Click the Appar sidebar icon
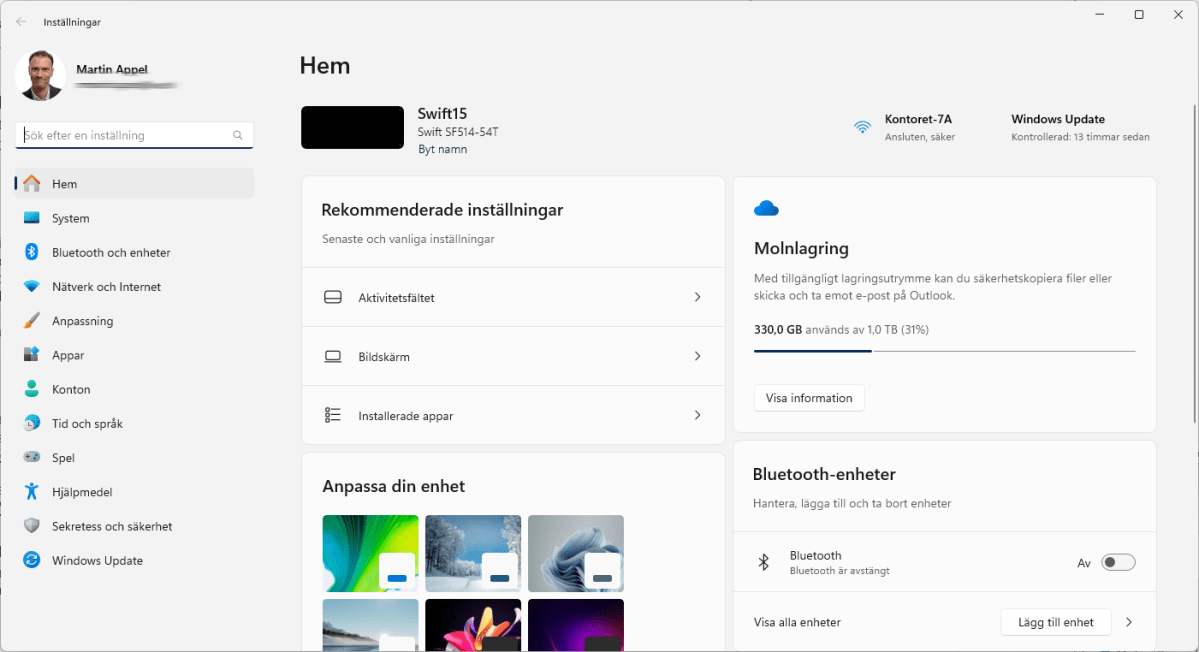1199x652 pixels. click(x=30, y=354)
